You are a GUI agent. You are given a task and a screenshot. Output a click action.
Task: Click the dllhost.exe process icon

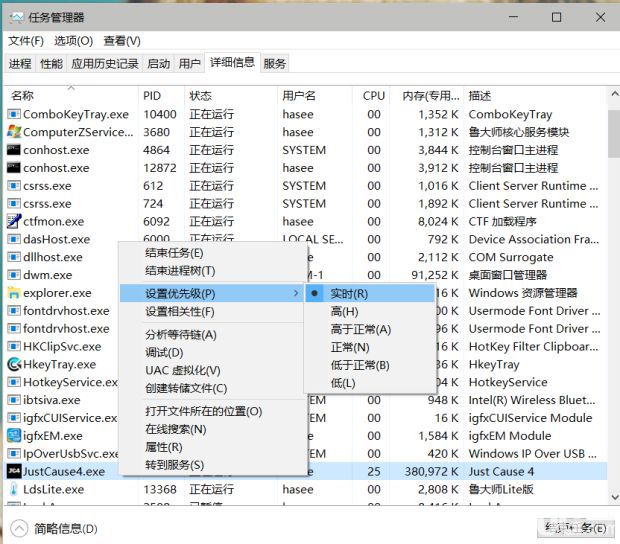point(13,257)
